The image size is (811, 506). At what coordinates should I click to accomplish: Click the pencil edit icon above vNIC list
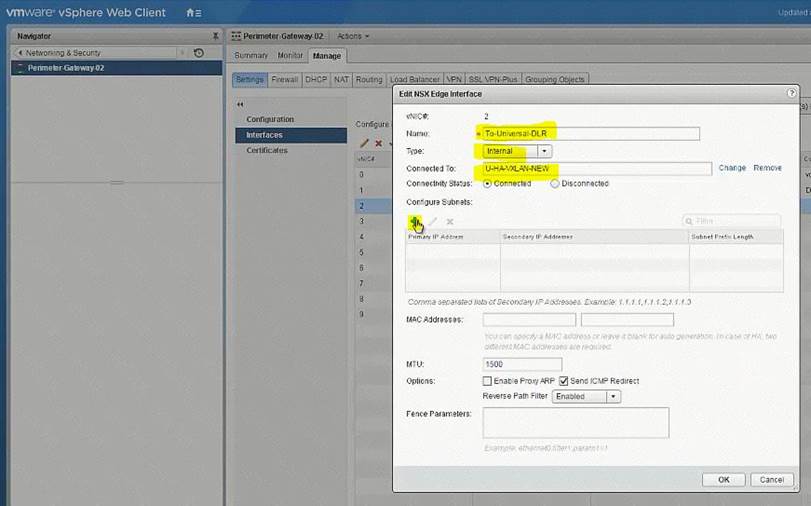coord(364,143)
